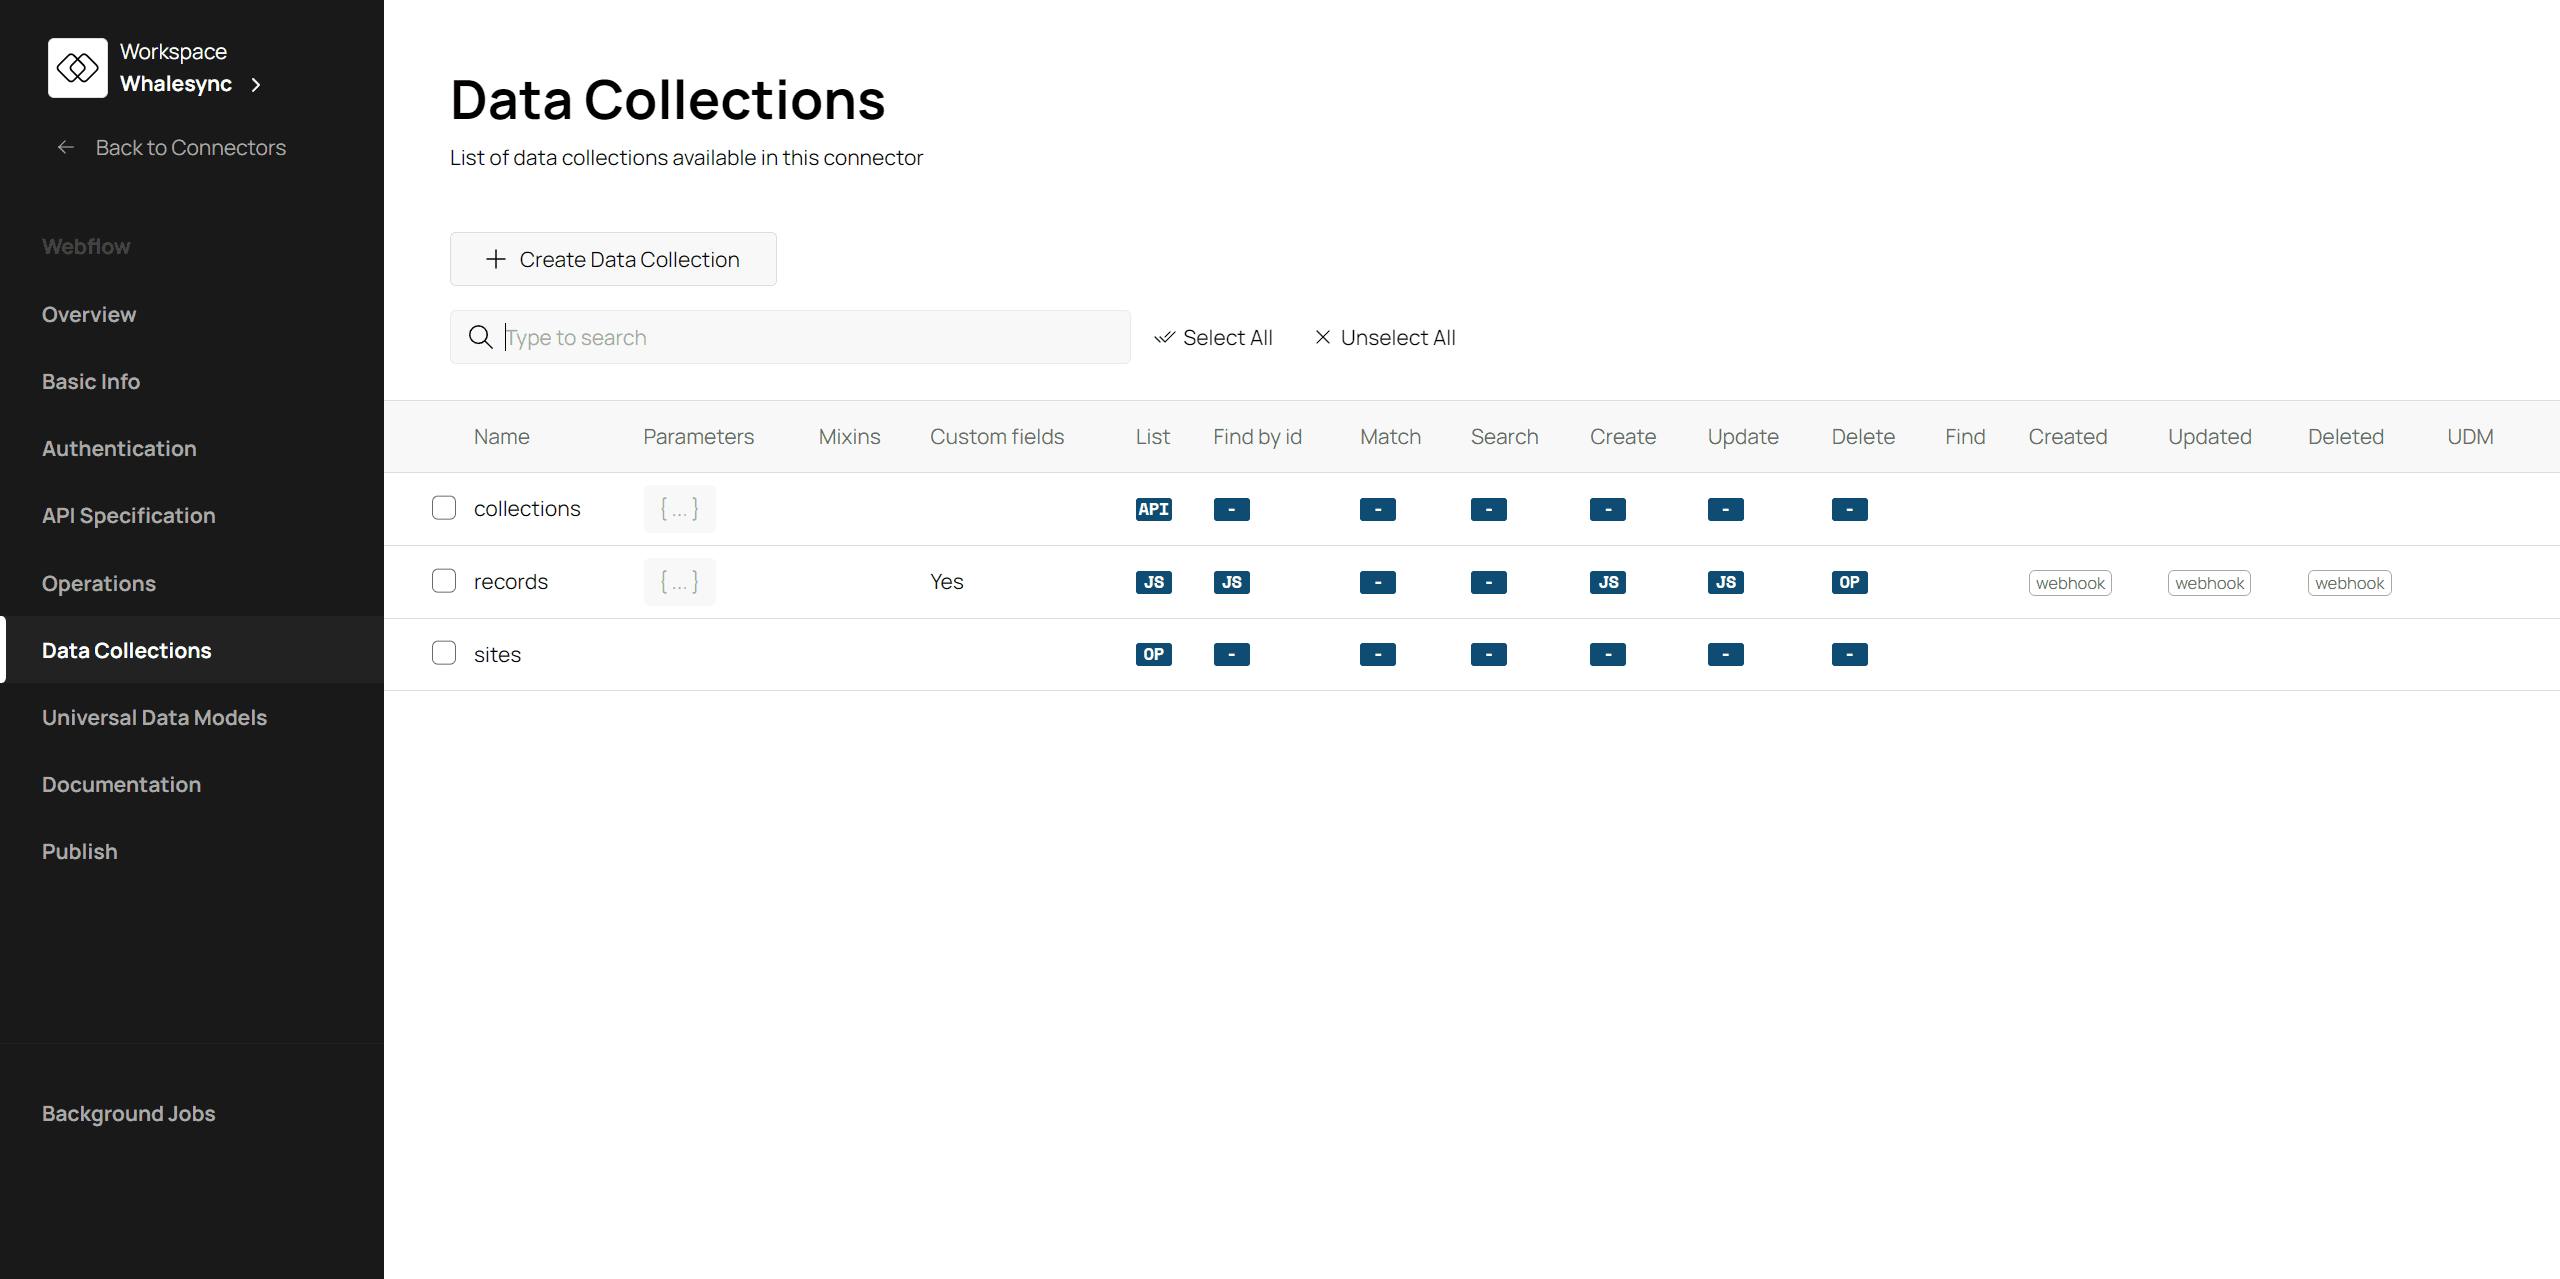Click the OP Delete badge for records
This screenshot has width=2560, height=1279.
point(1849,582)
